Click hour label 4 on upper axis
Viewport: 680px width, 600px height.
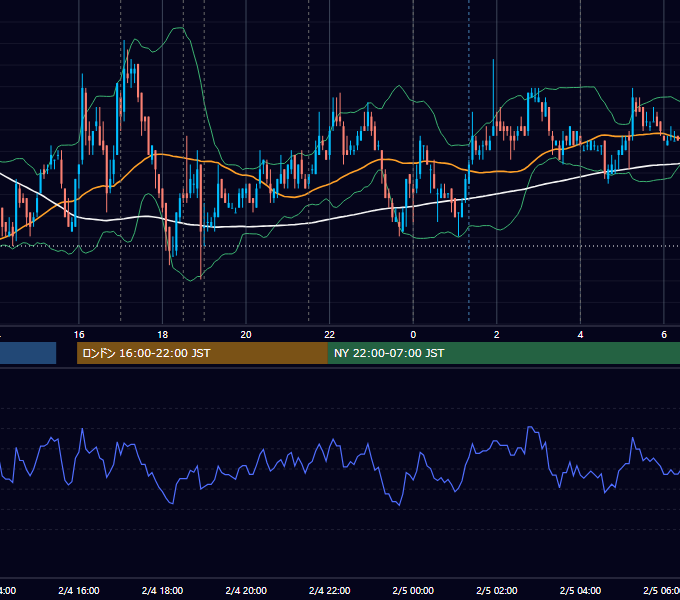click(x=580, y=335)
